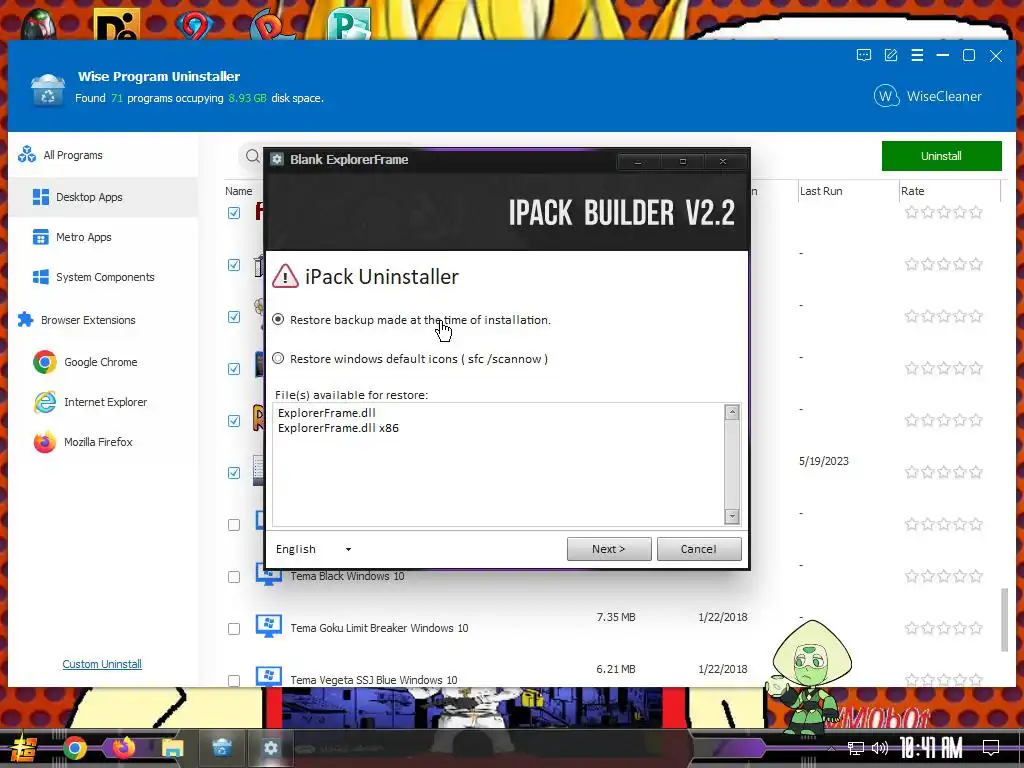This screenshot has width=1024, height=768.
Task: Uncheck the first program row checkbox
Action: click(x=234, y=213)
